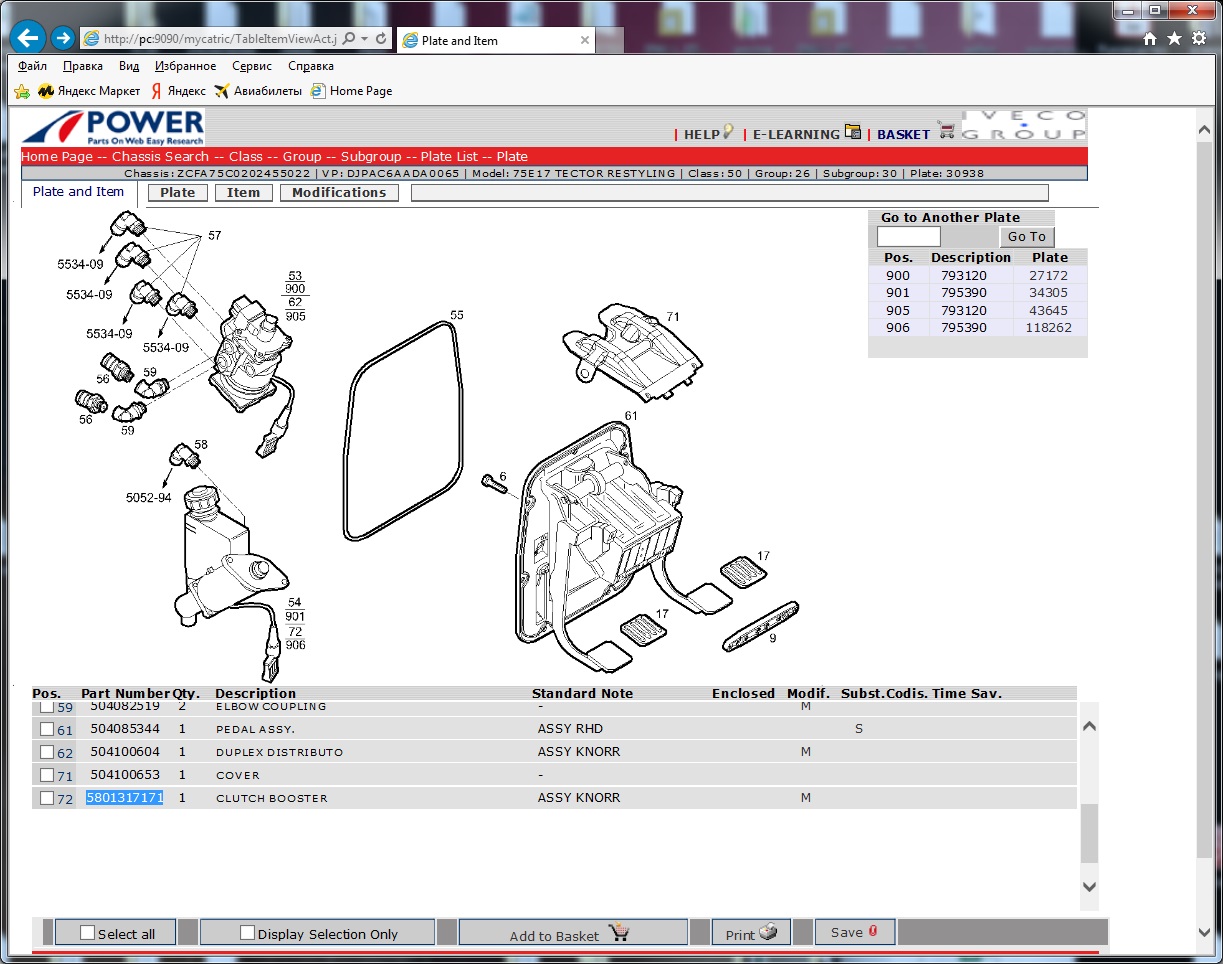Click position link 72 in parts list

(x=65, y=799)
